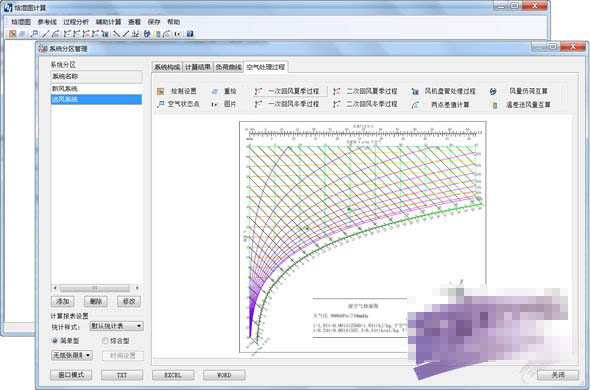Viewport: 590px width, 390px height.
Task: Open the 统计样式 默认统计表 dropdown
Action: pos(116,326)
